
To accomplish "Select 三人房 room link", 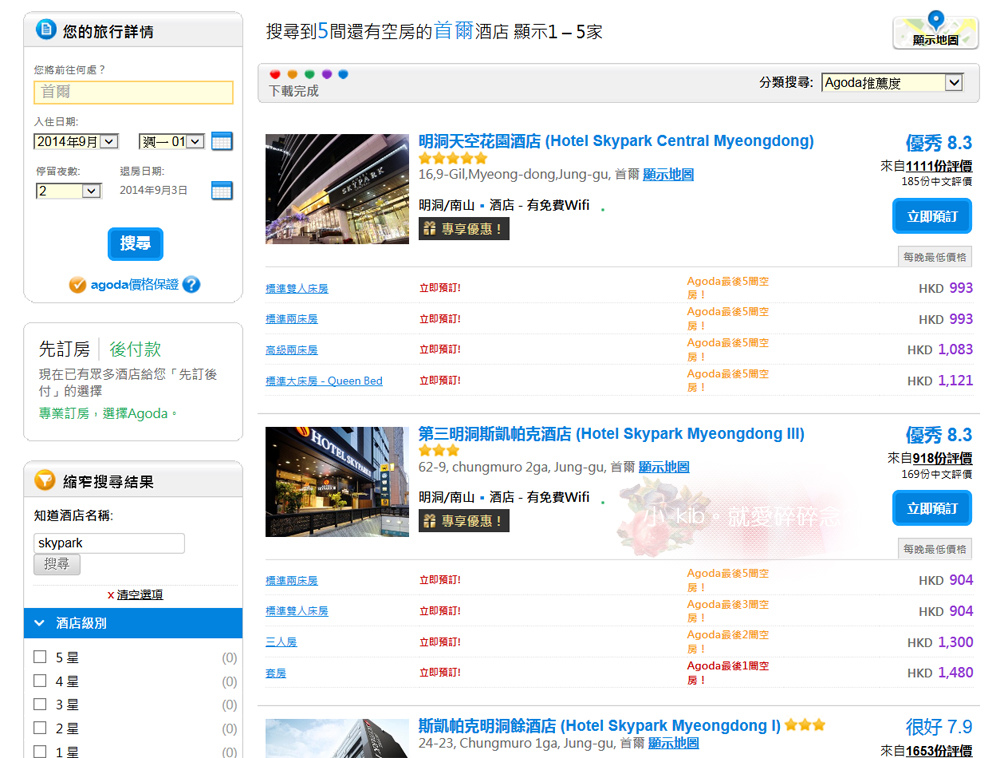I will click(281, 642).
